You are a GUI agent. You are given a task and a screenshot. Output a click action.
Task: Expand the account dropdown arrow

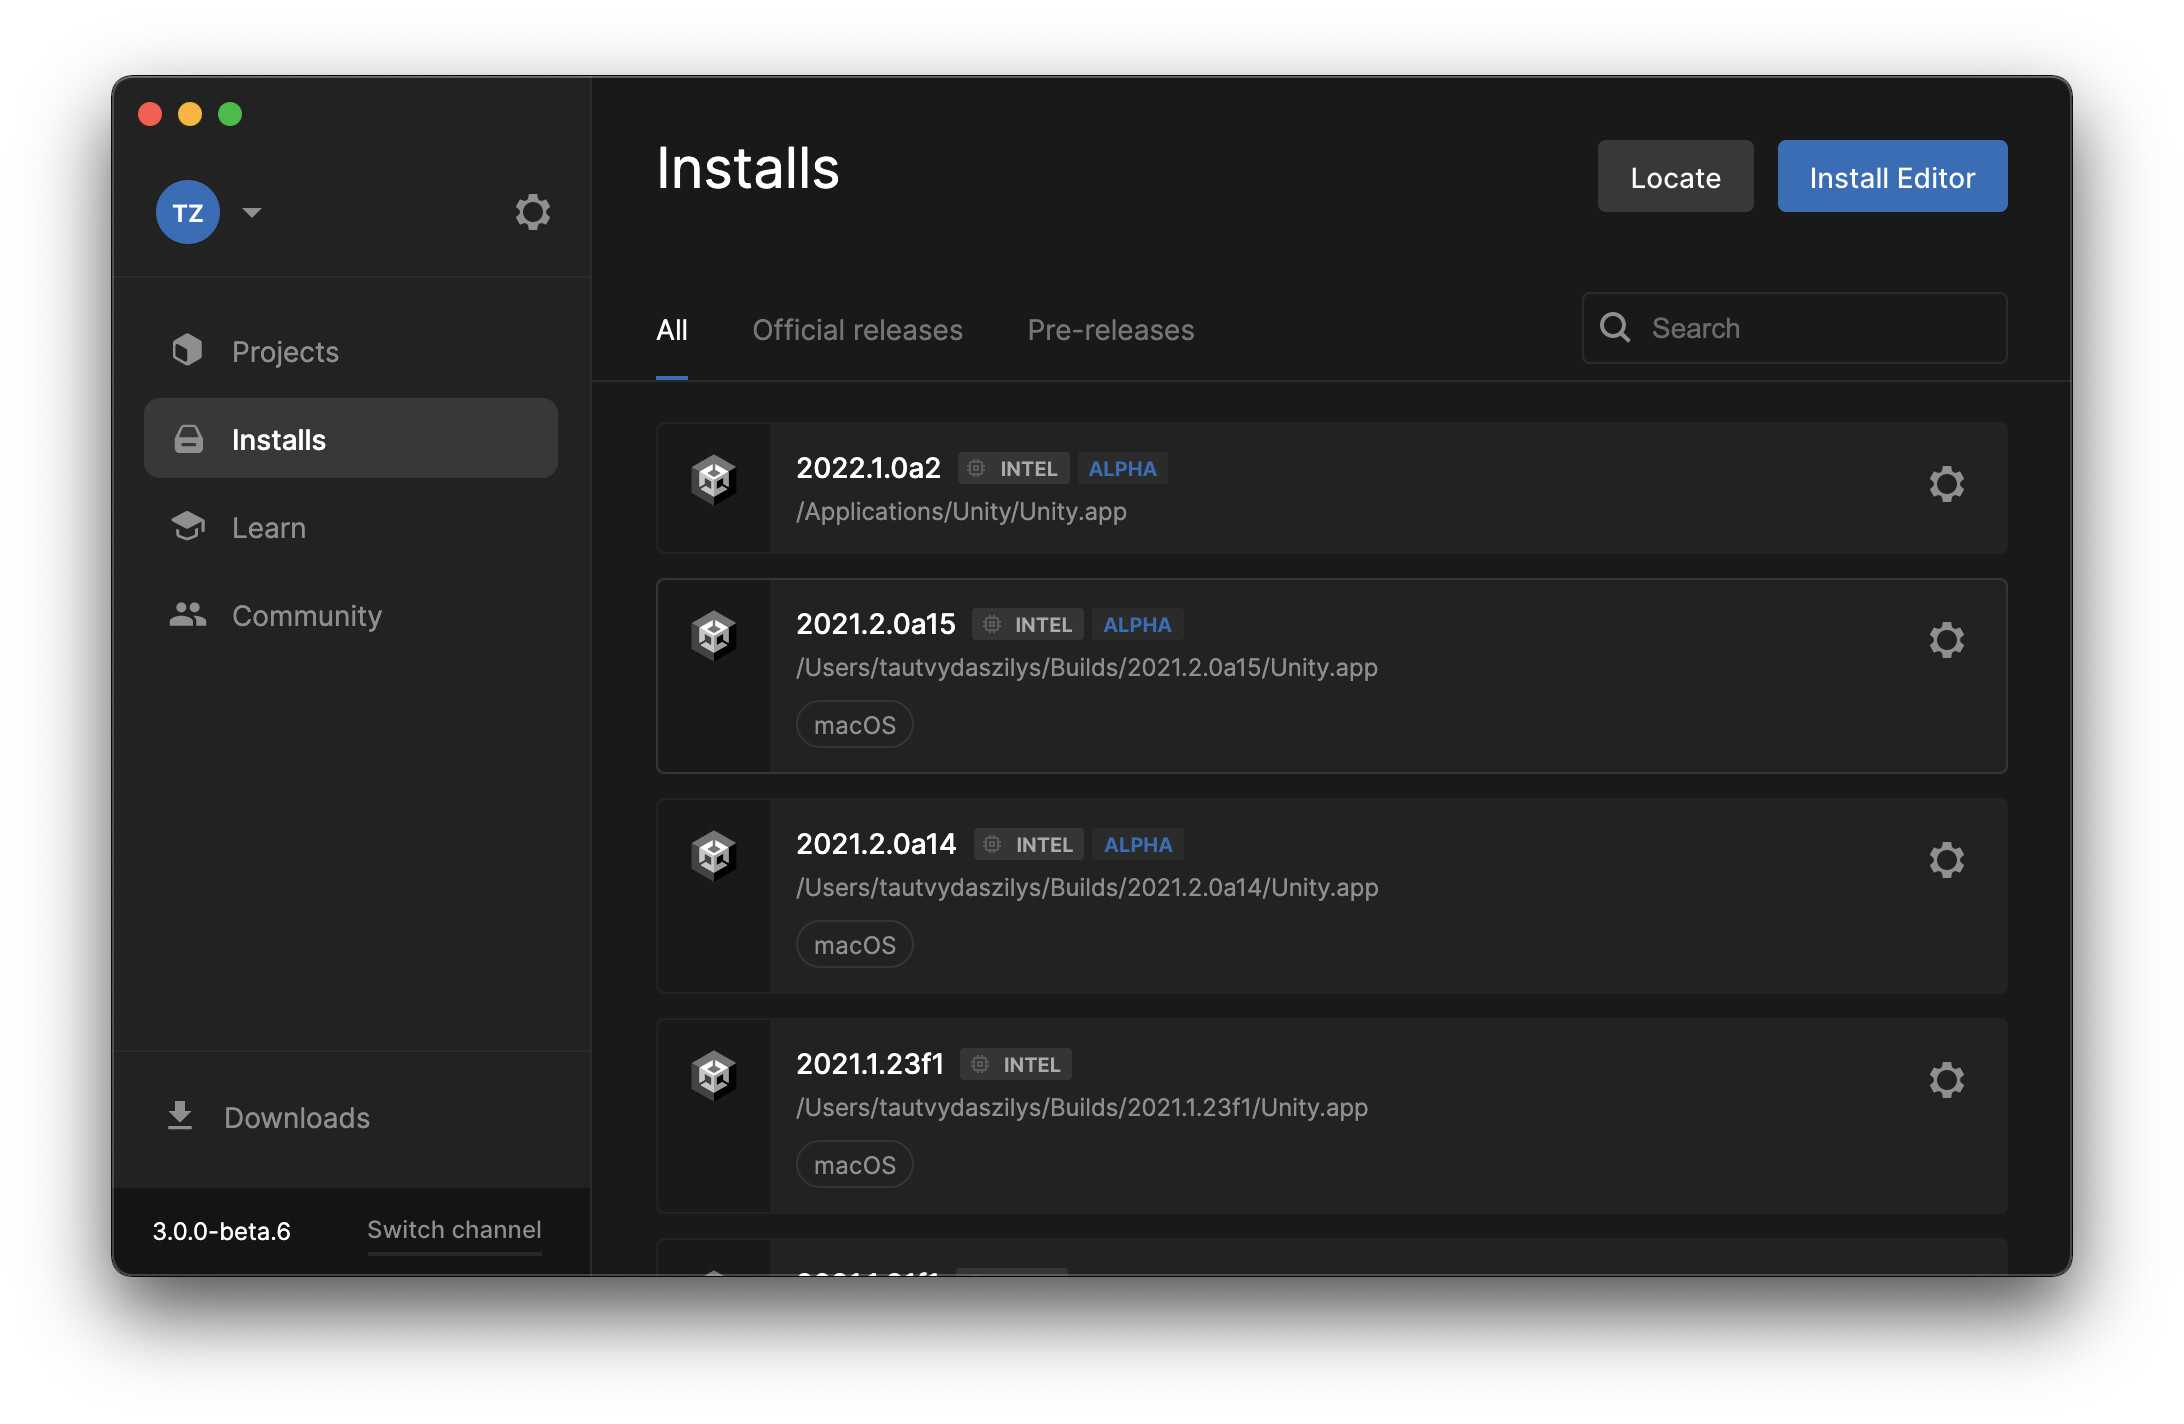click(x=252, y=212)
